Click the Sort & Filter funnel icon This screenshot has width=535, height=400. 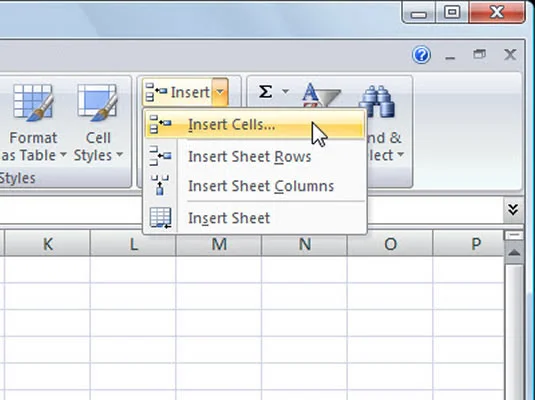point(321,96)
